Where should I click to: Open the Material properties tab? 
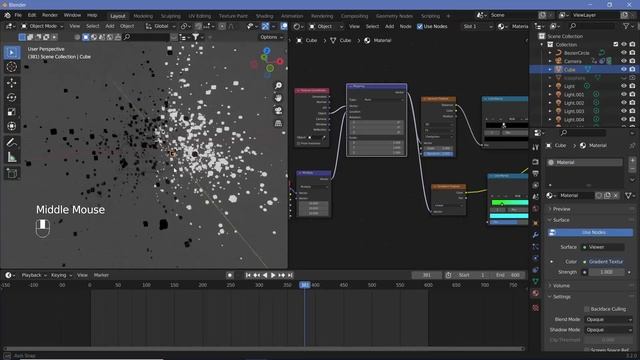(536, 293)
